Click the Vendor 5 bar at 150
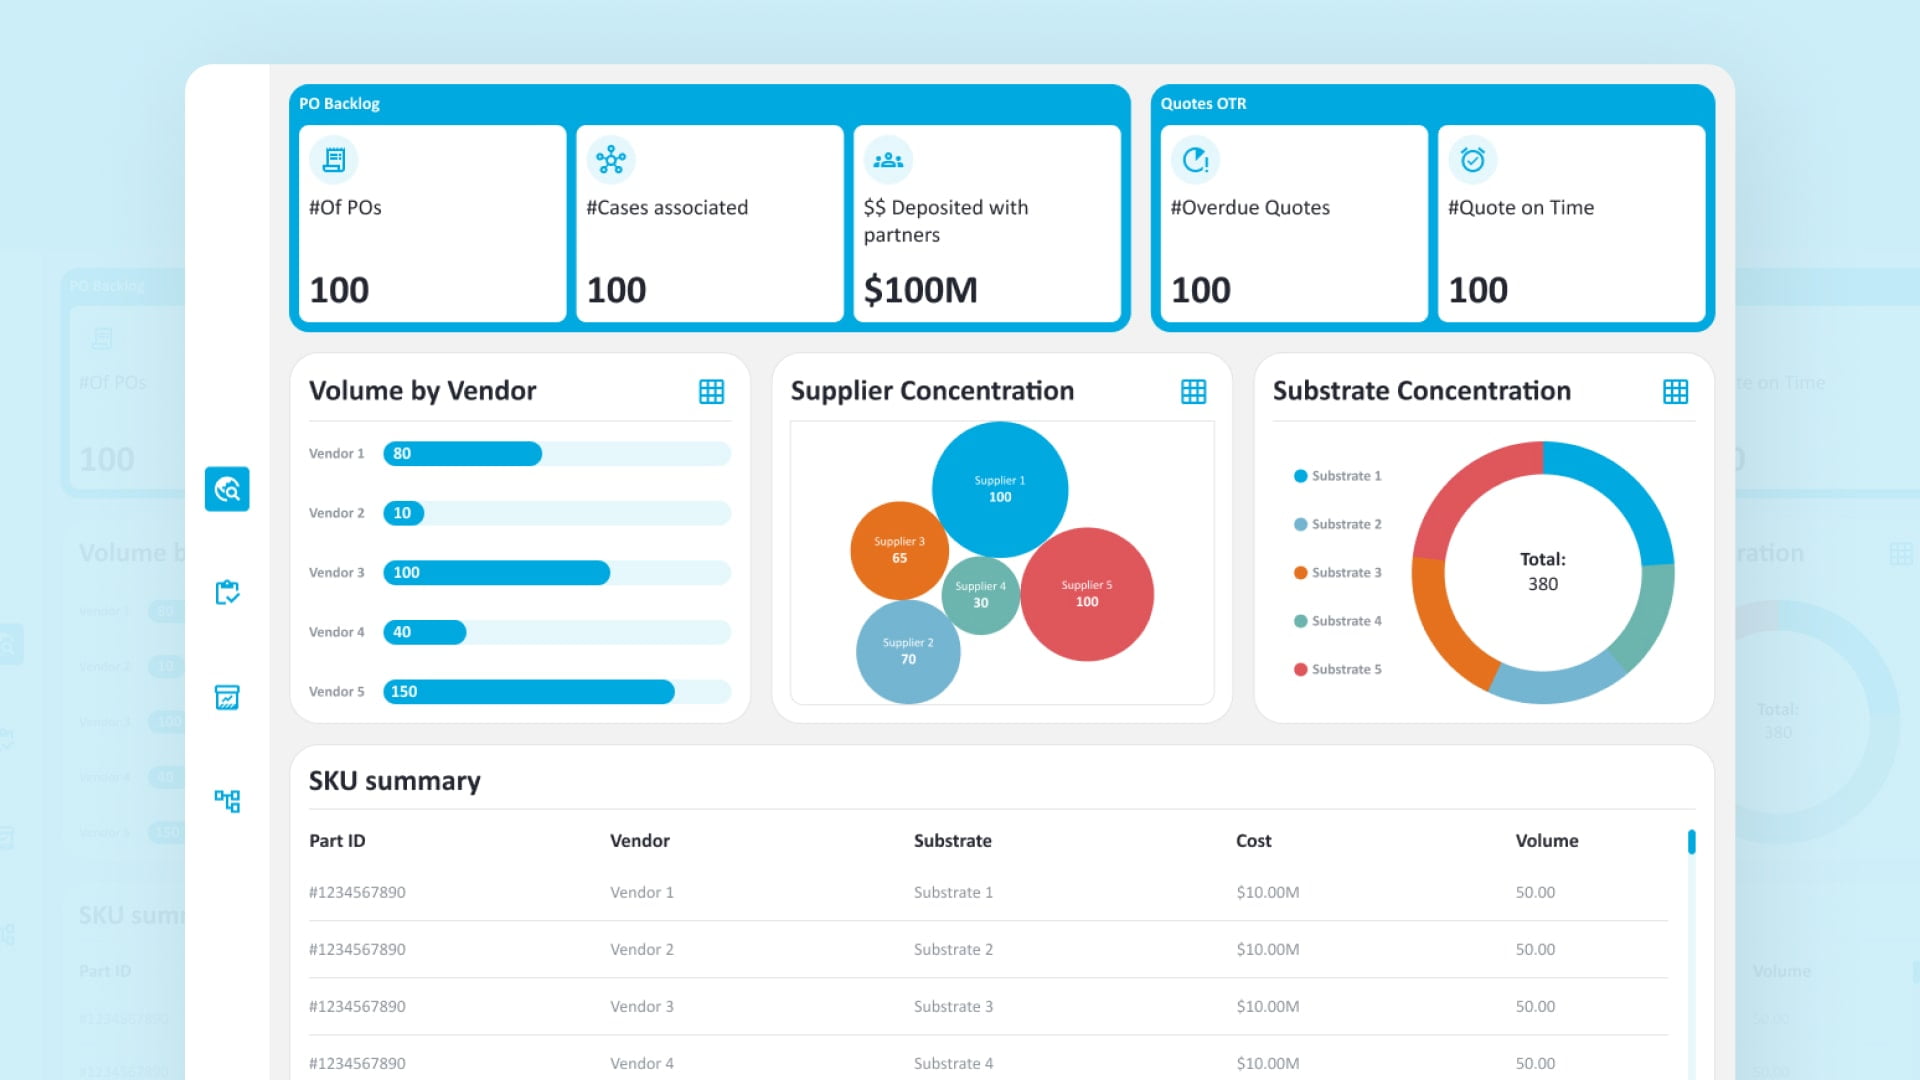The width and height of the screenshot is (1920, 1080). pos(528,692)
